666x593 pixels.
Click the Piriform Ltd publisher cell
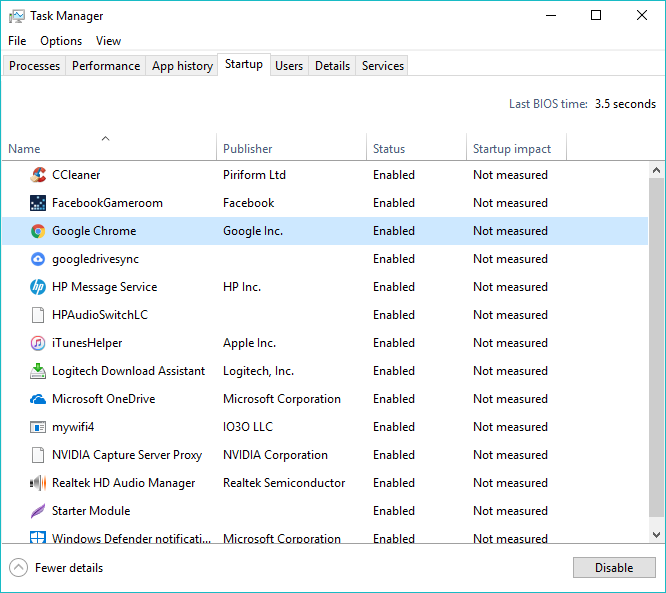click(254, 175)
